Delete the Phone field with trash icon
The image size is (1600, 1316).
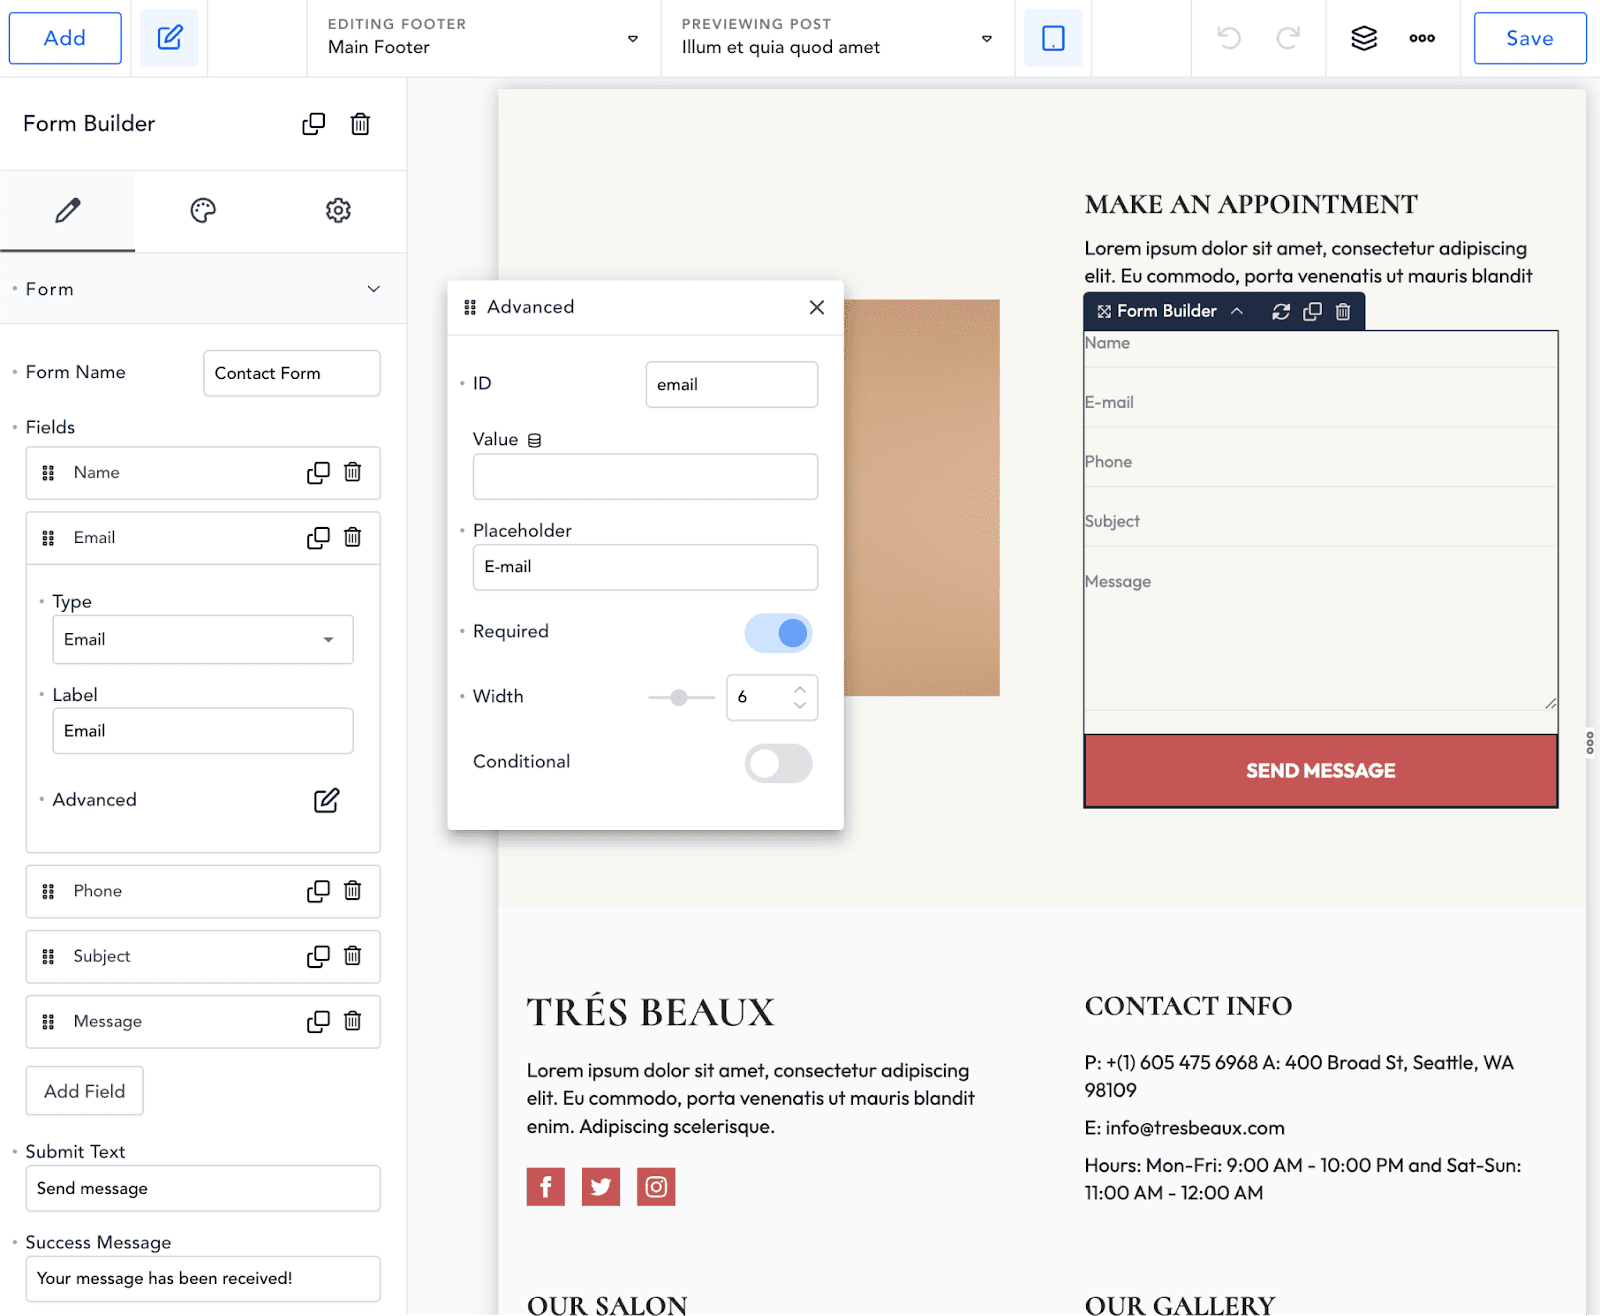click(x=353, y=890)
